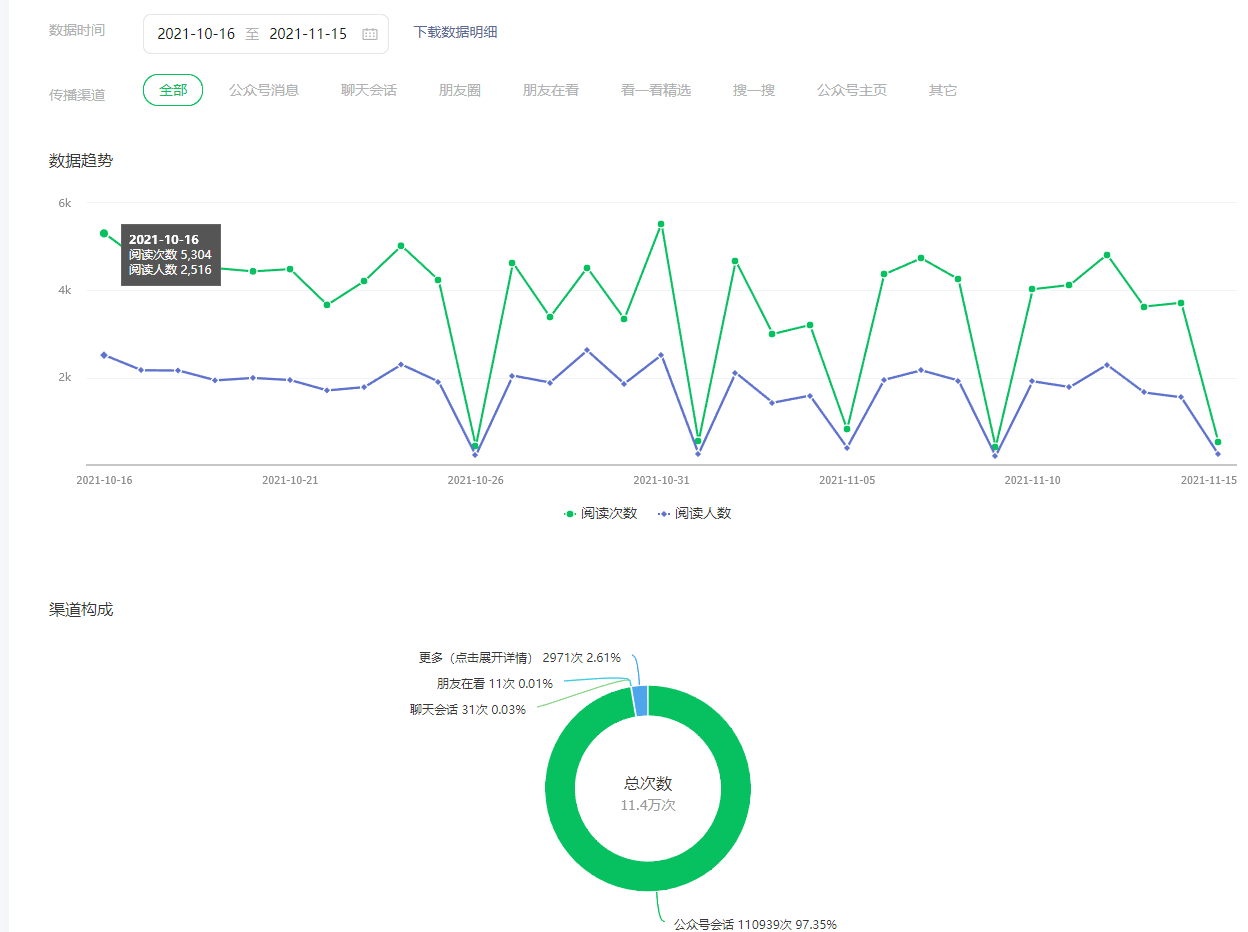Open end date 2021-11-15 field
The image size is (1248, 932).
click(x=308, y=34)
